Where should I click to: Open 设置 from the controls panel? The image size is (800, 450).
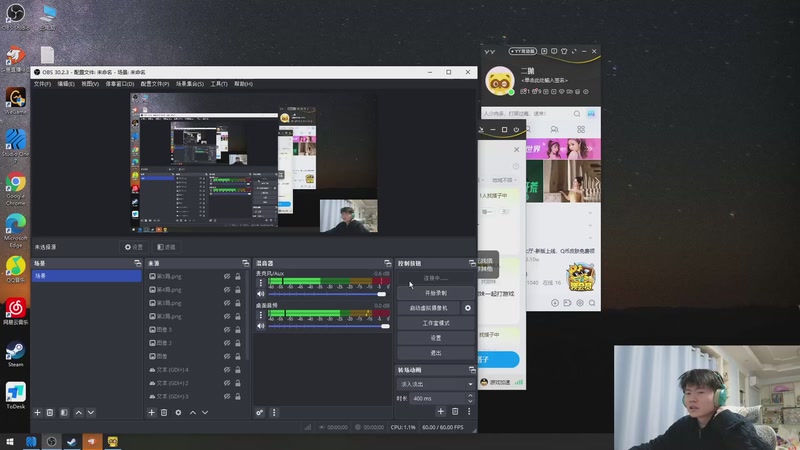tap(436, 338)
